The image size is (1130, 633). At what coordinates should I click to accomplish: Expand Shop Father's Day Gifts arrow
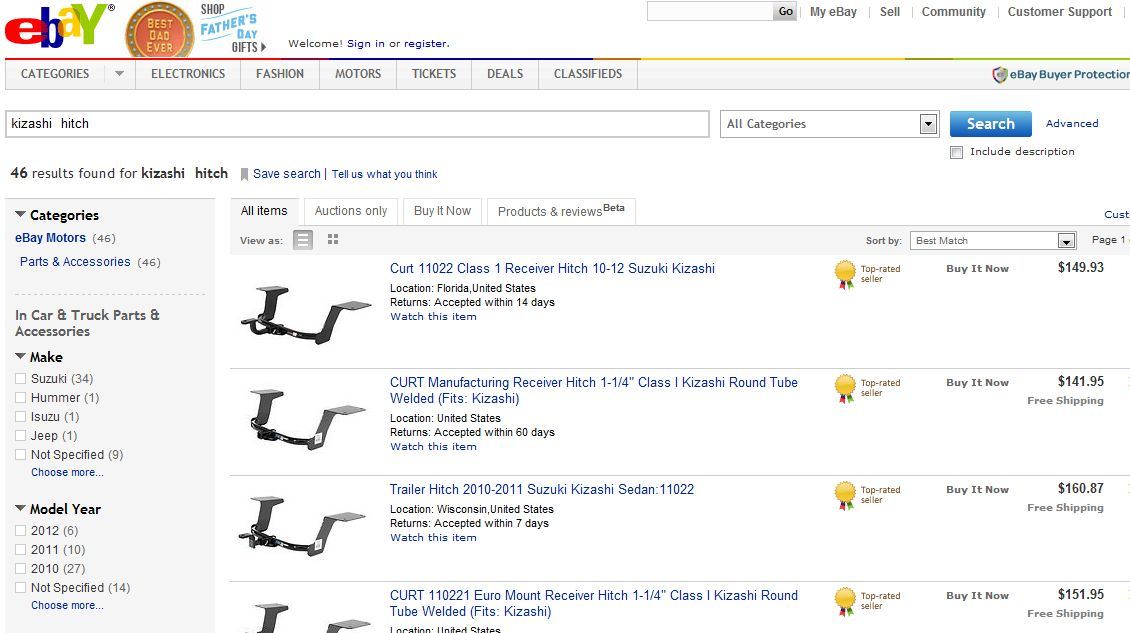click(x=263, y=47)
